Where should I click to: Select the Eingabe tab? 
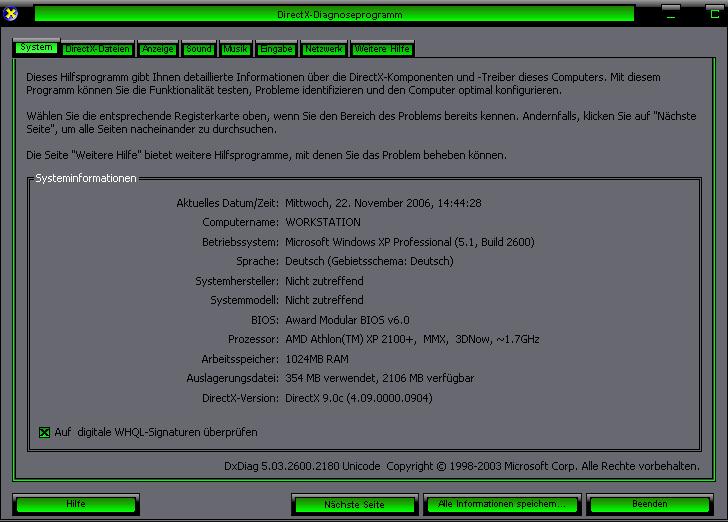pyautogui.click(x=276, y=49)
